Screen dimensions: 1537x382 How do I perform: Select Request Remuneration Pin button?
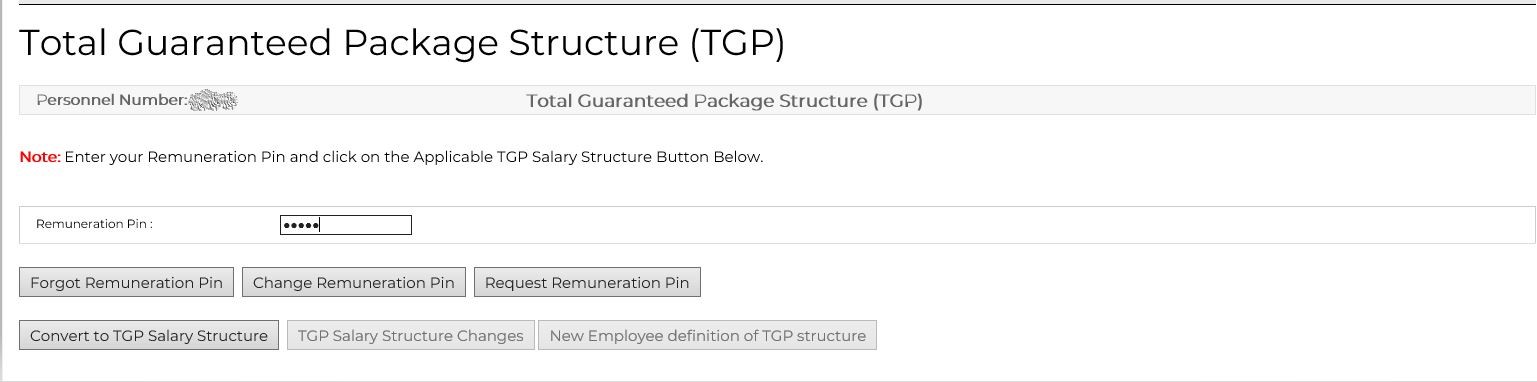pyautogui.click(x=587, y=282)
